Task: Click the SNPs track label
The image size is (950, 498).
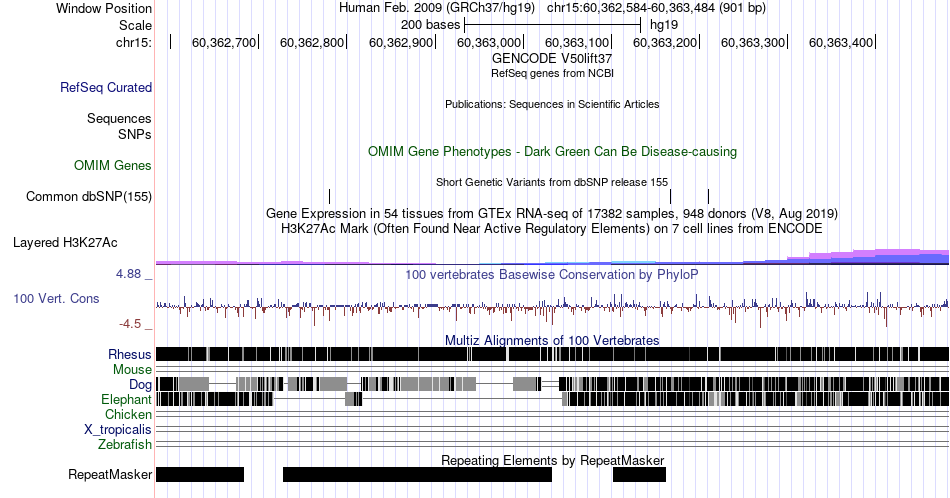Action: pyautogui.click(x=135, y=134)
